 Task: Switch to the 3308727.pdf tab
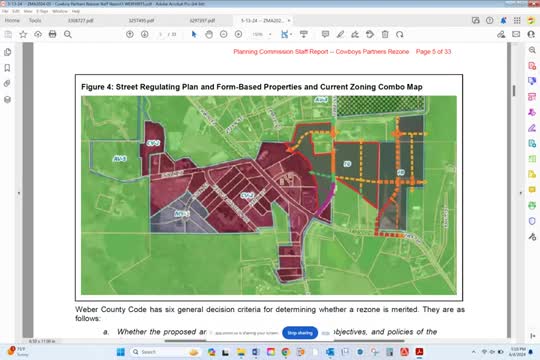[x=81, y=21]
